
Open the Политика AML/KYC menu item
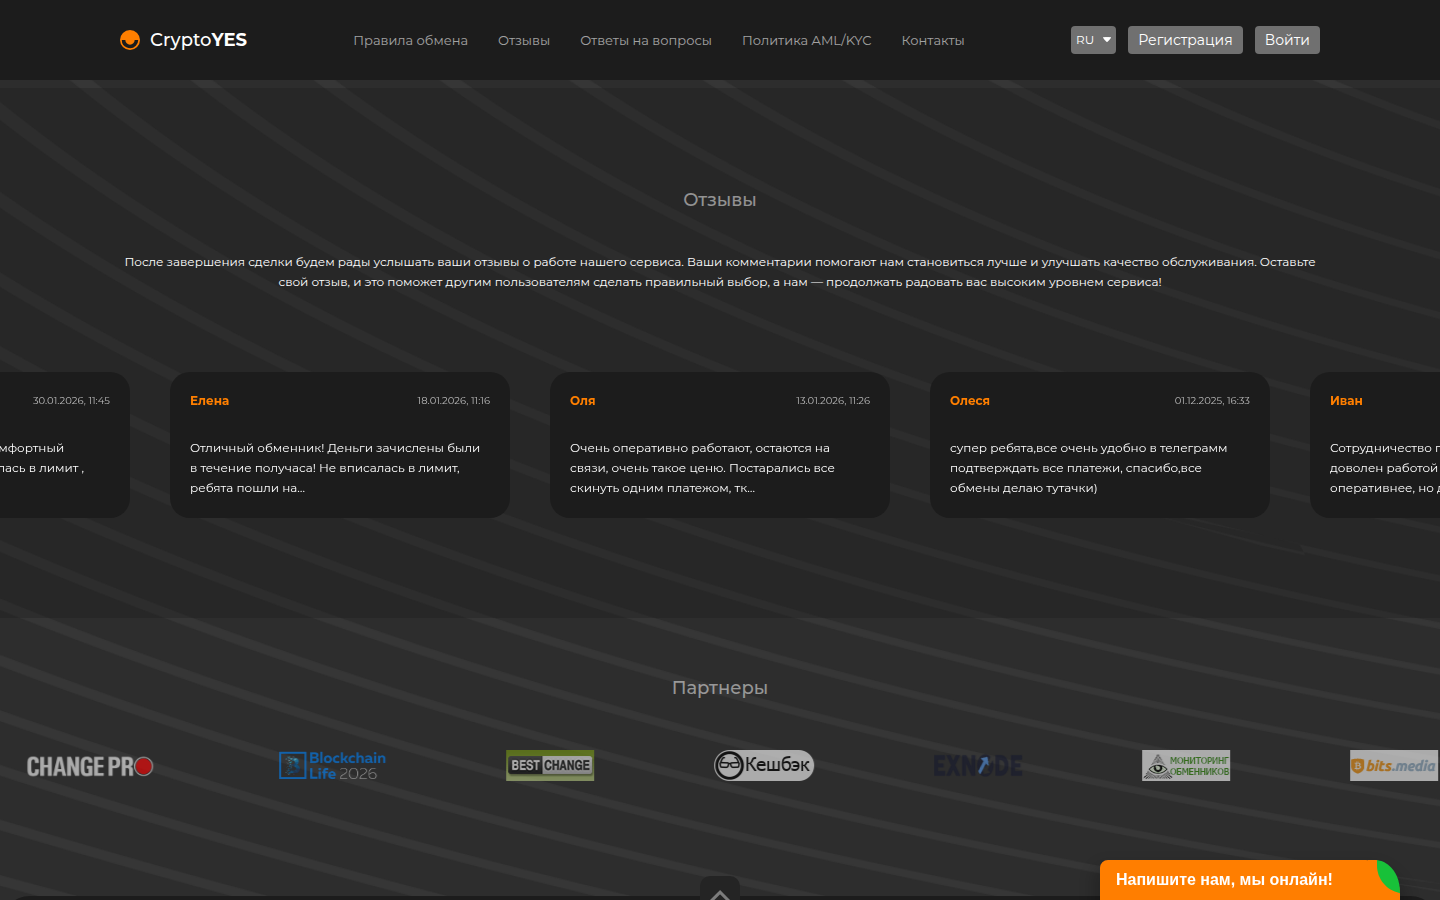click(807, 41)
